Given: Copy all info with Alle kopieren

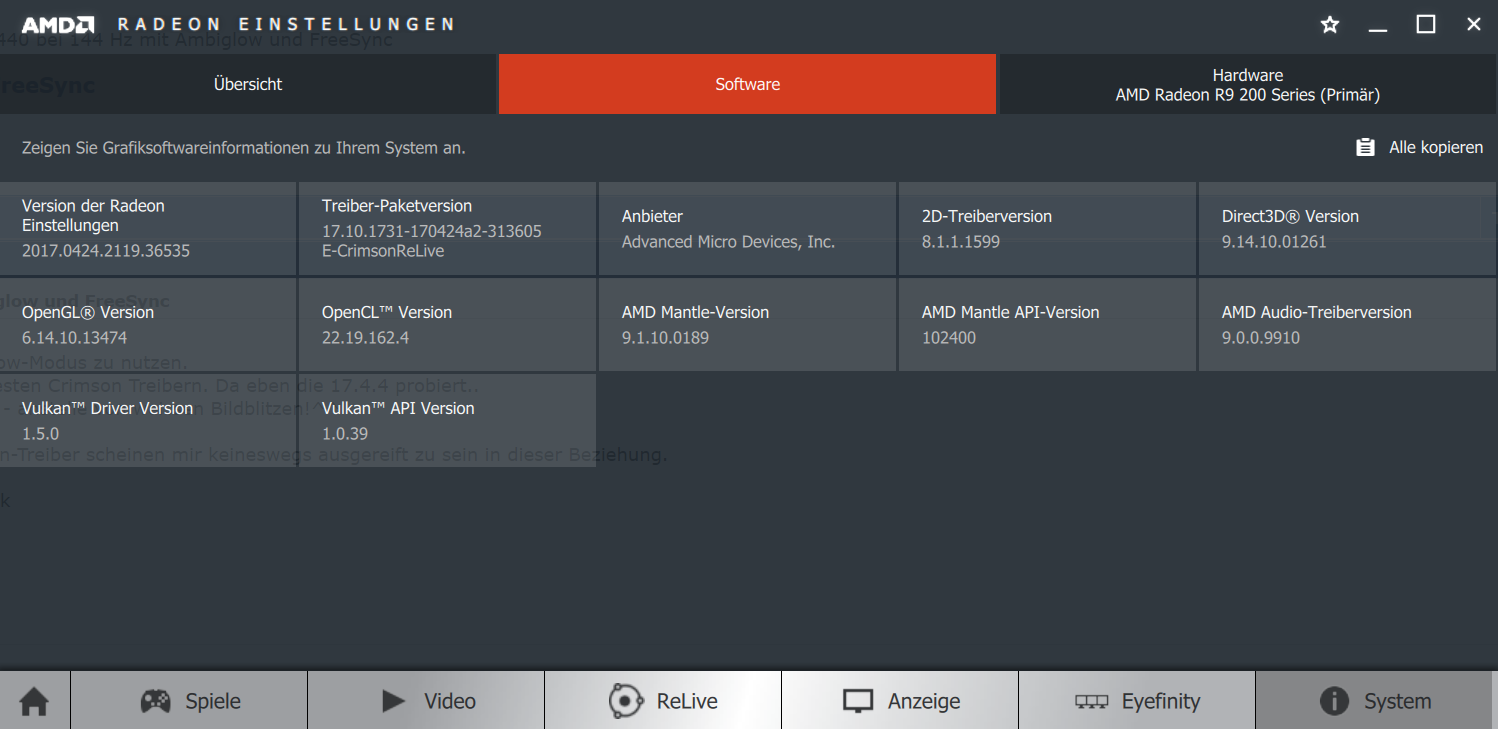Looking at the screenshot, I should coord(1436,147).
